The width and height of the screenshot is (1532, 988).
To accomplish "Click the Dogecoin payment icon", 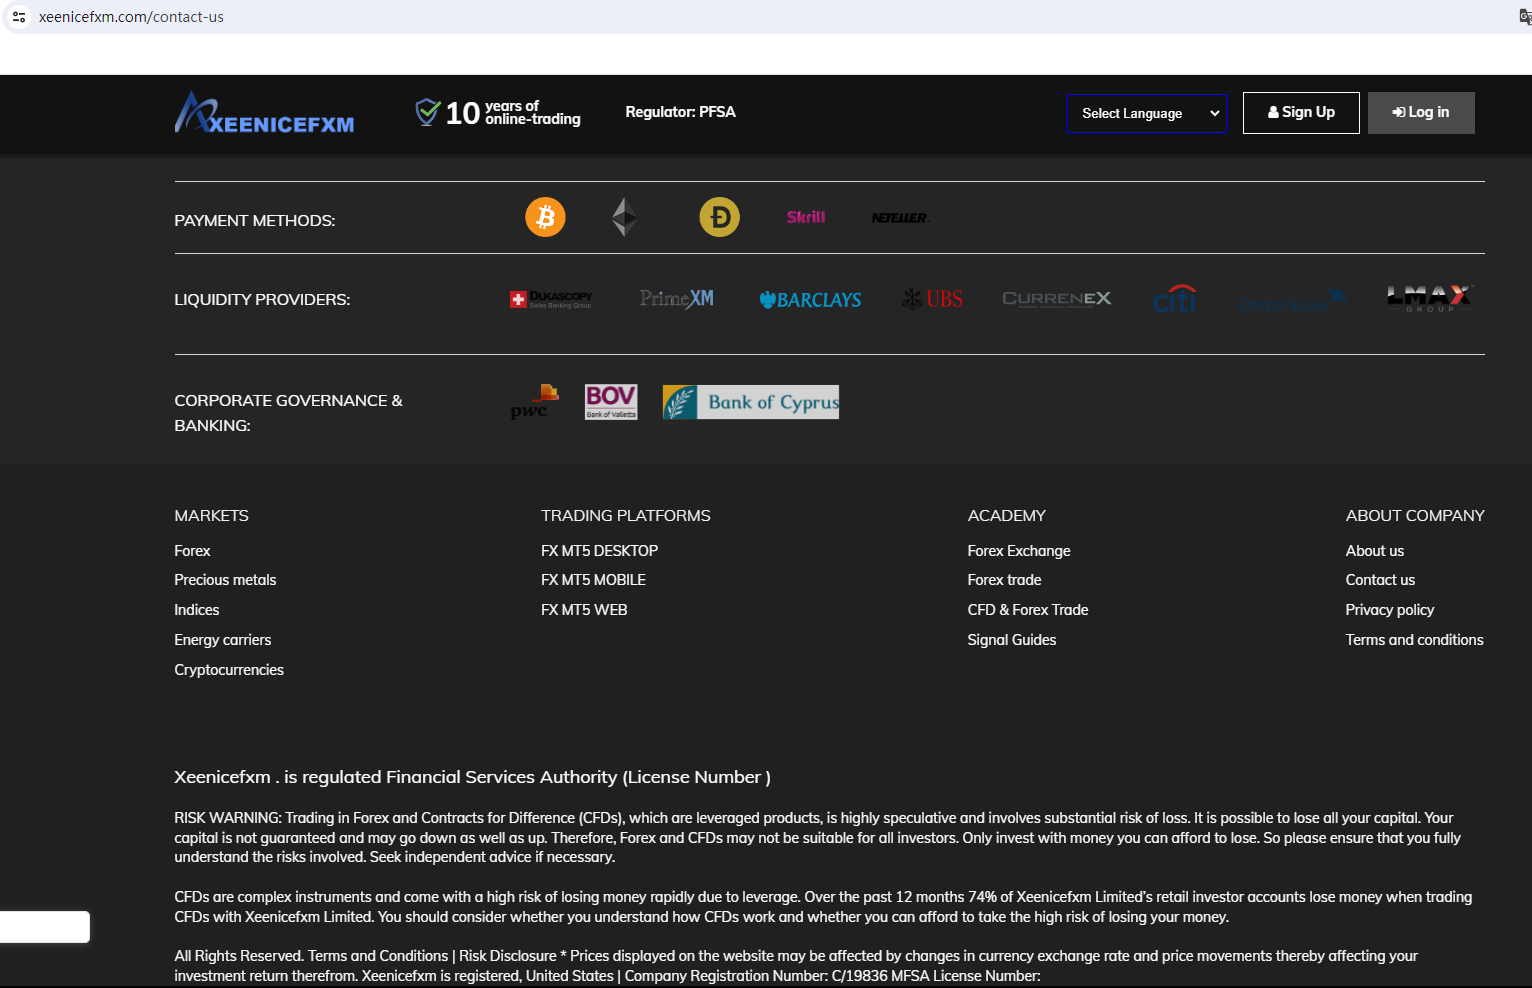I will click(x=719, y=217).
